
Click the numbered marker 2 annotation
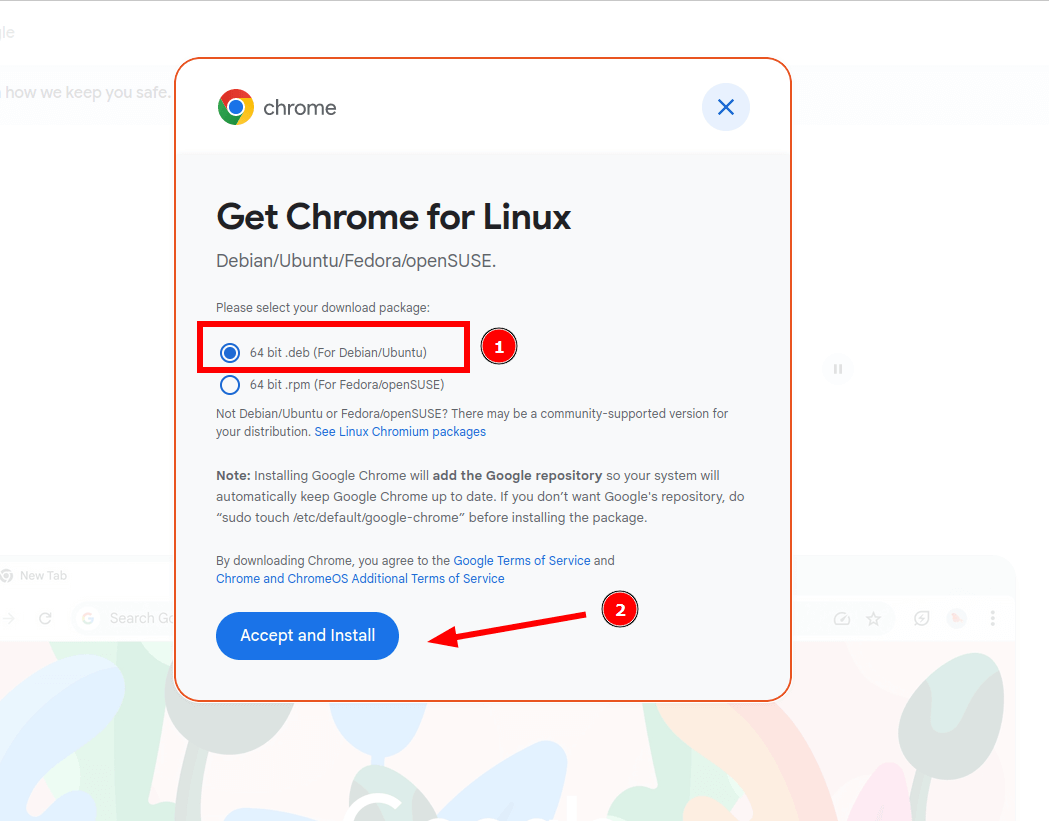click(620, 609)
